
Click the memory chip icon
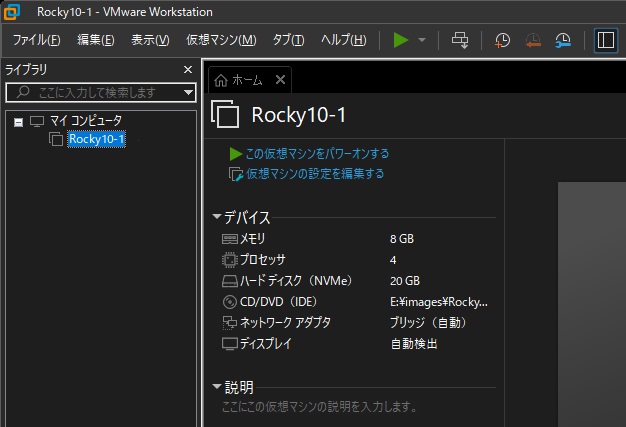[230, 239]
